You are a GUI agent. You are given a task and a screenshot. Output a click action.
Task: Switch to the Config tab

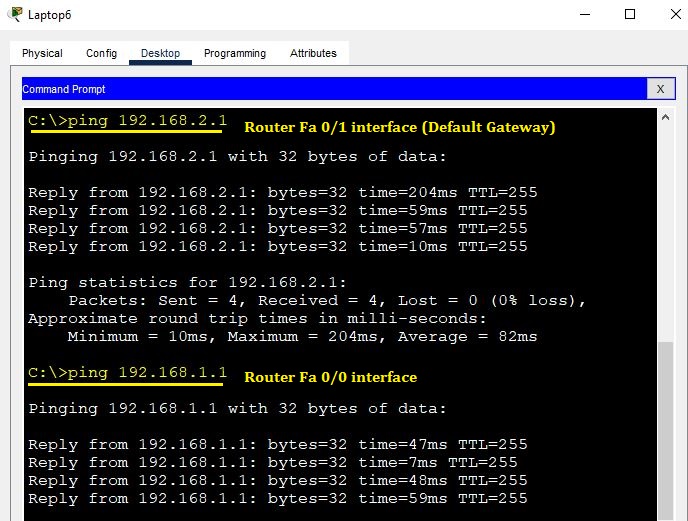101,53
